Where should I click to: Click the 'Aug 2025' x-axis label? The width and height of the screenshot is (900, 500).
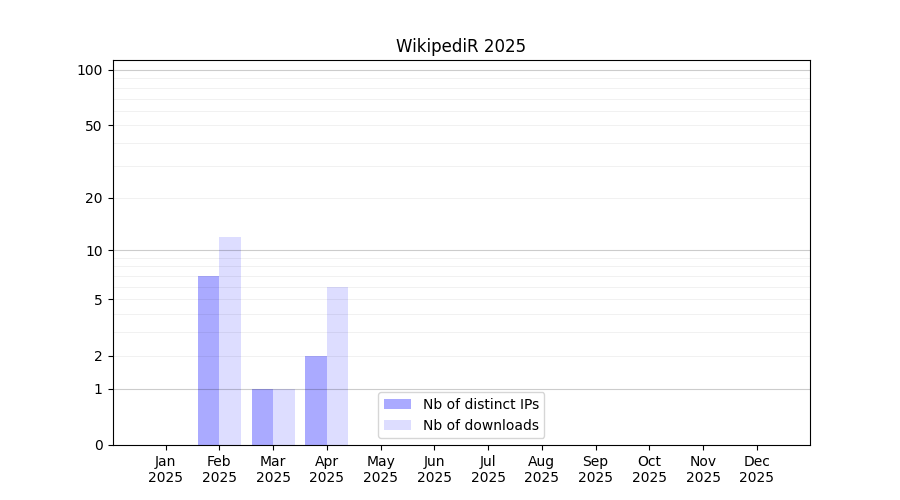coord(542,469)
